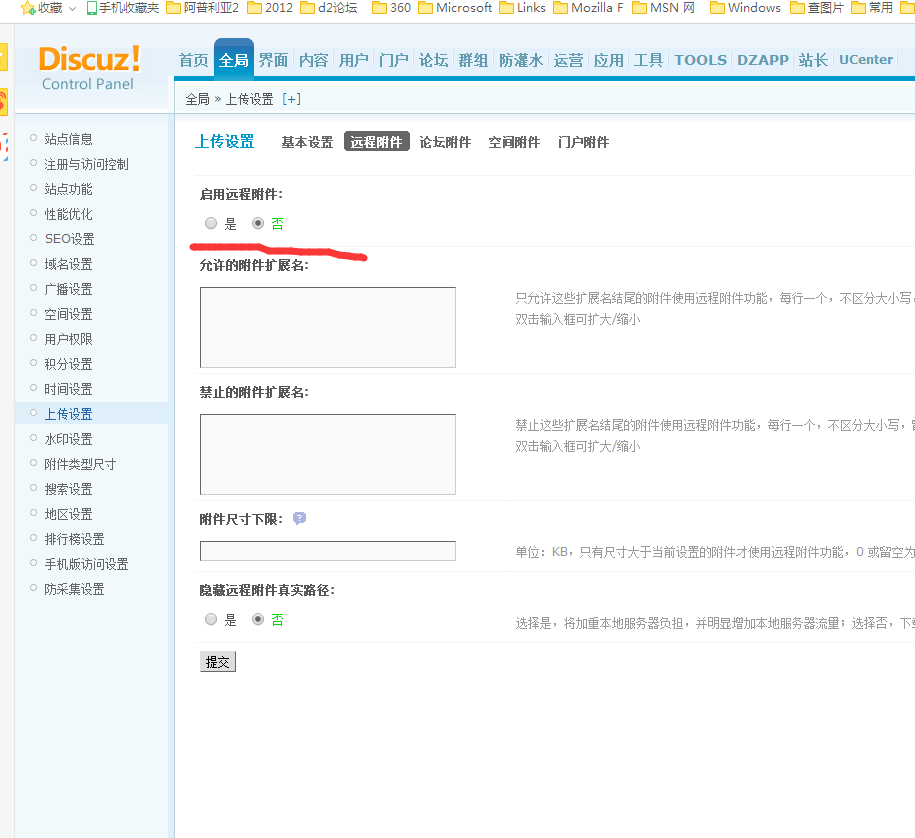Screen dimensions: 915x838
Task: Open the 站长 top menu
Action: pyautogui.click(x=813, y=60)
